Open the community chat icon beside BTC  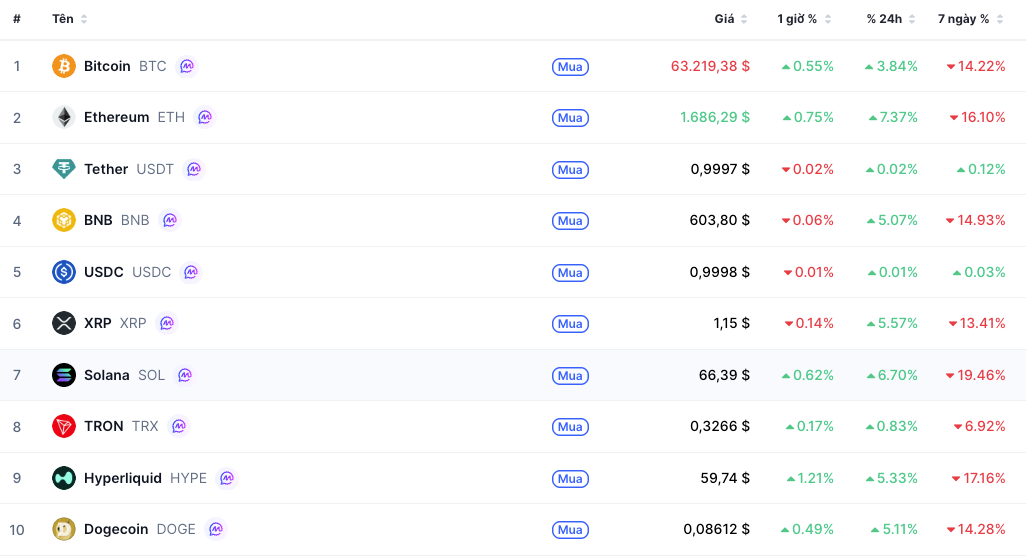pyautogui.click(x=187, y=66)
